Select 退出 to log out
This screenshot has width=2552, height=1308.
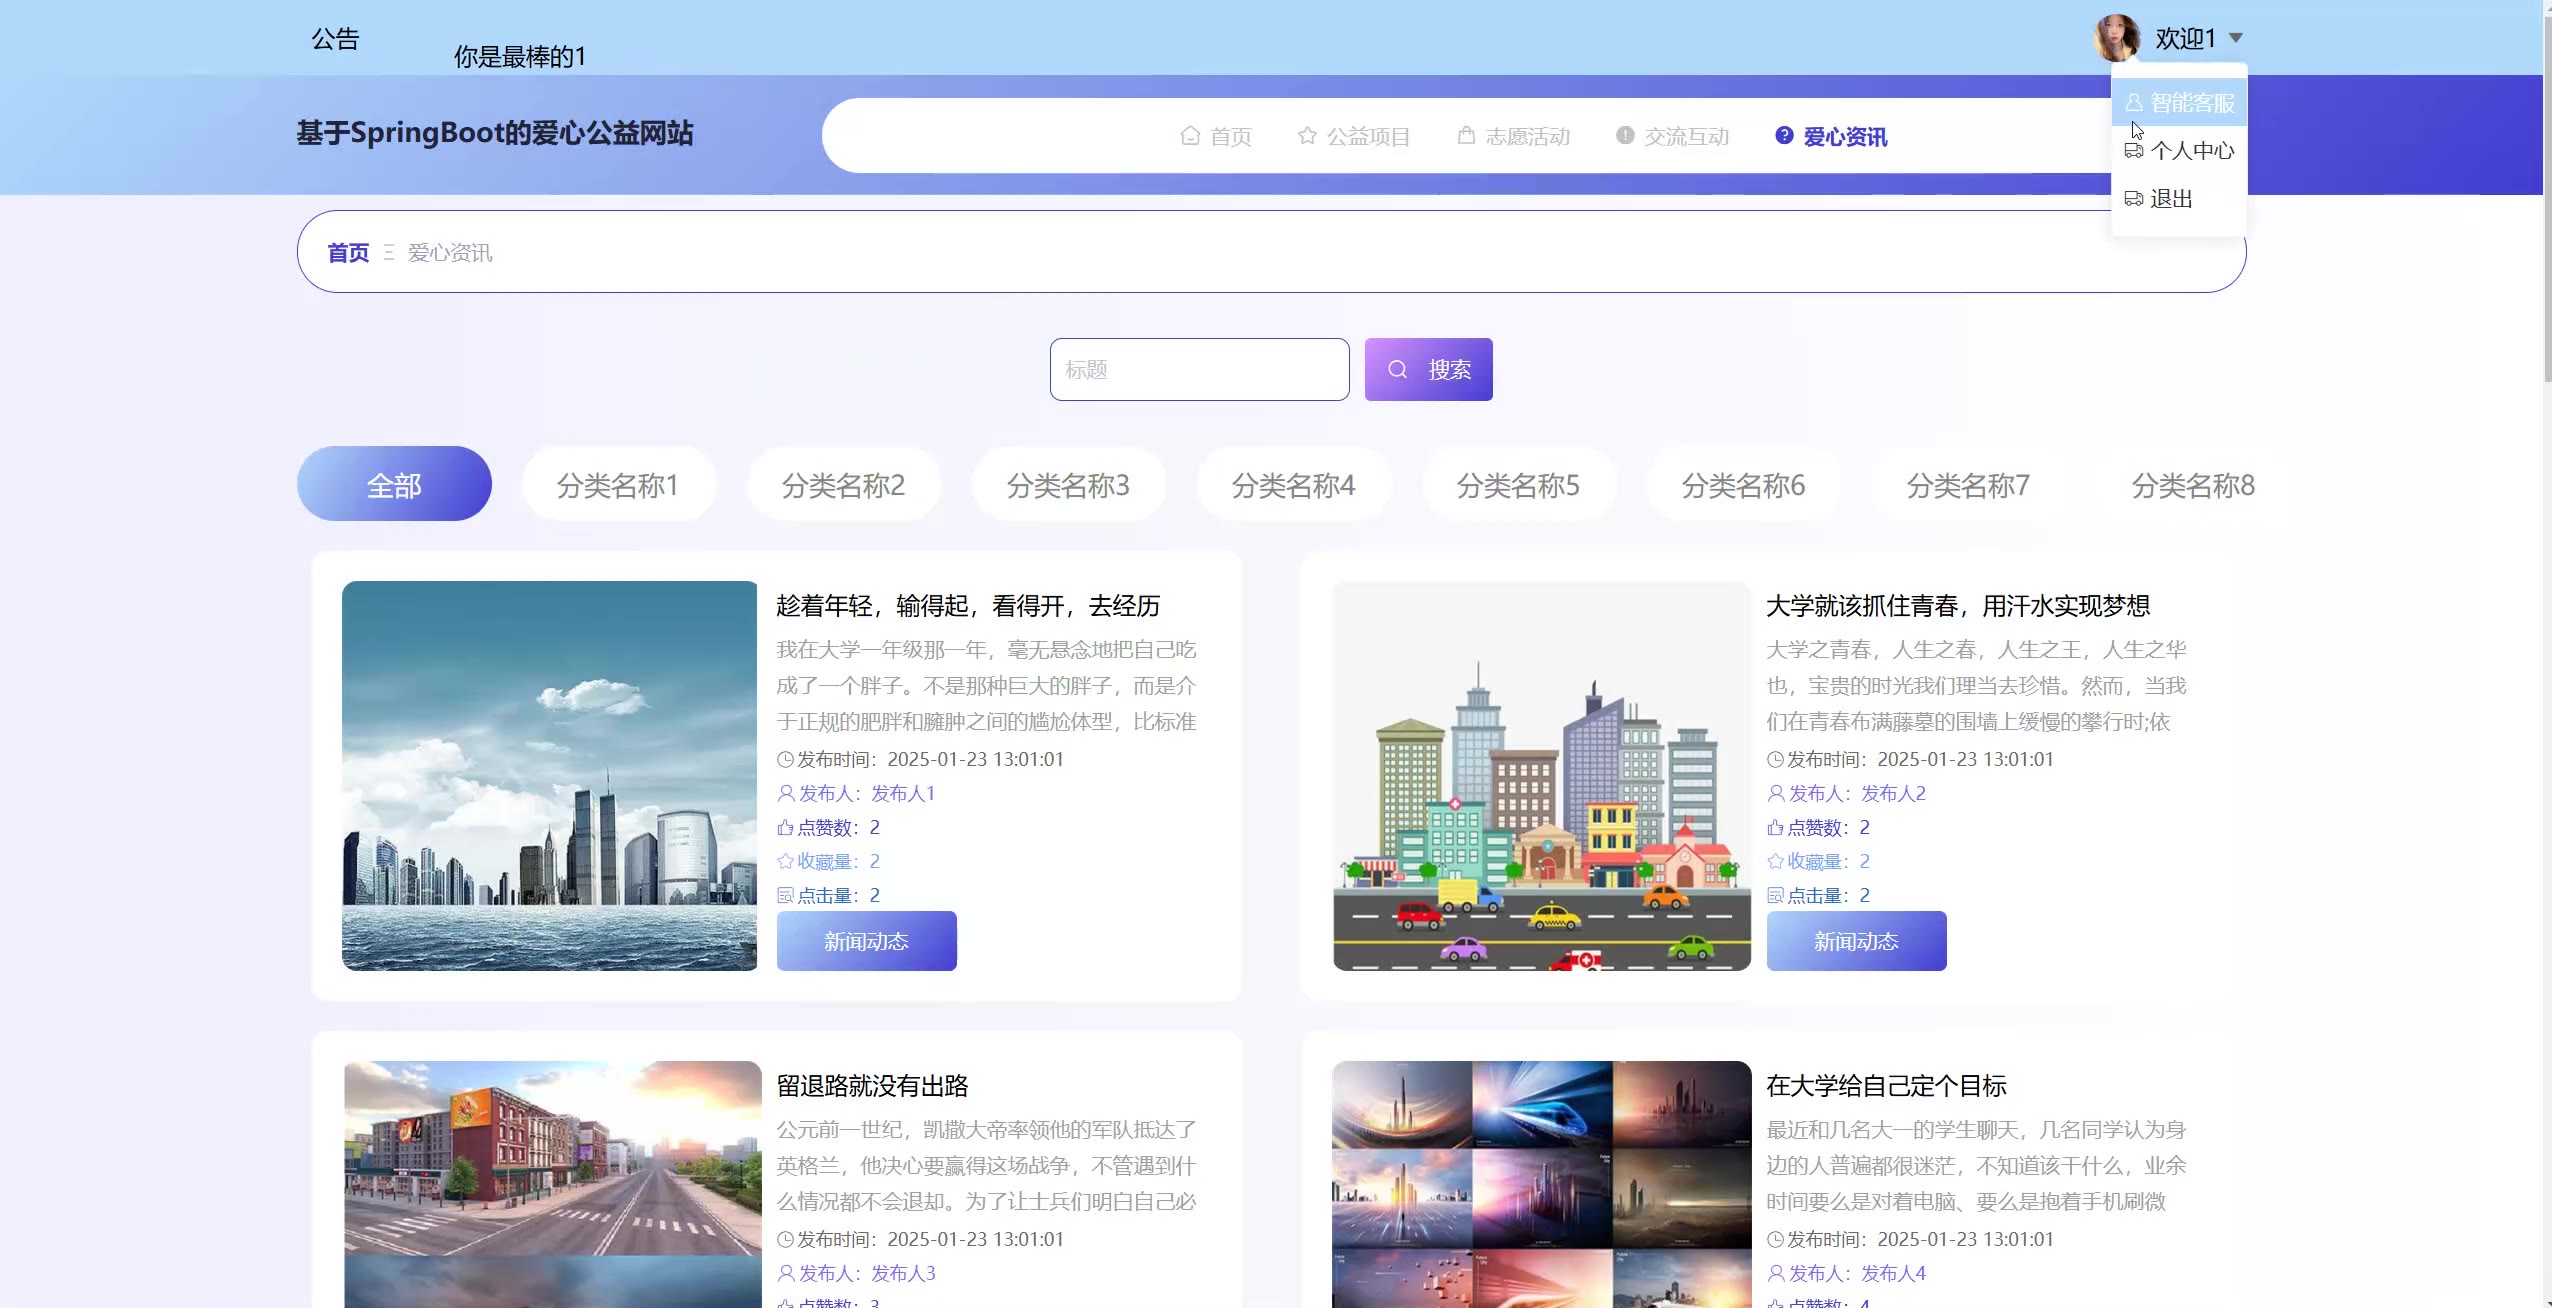tap(2170, 199)
